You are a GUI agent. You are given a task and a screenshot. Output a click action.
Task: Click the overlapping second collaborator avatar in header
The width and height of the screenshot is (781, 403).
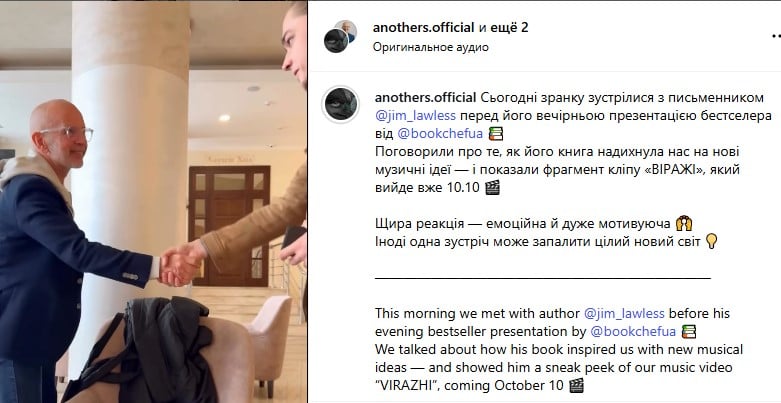click(x=347, y=29)
